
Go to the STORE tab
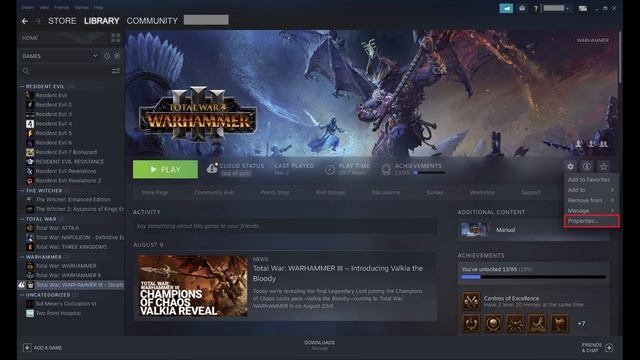click(x=62, y=21)
